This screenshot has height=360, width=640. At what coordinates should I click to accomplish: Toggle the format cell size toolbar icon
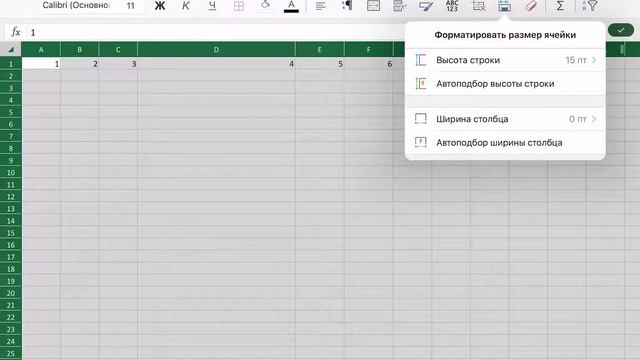click(504, 6)
